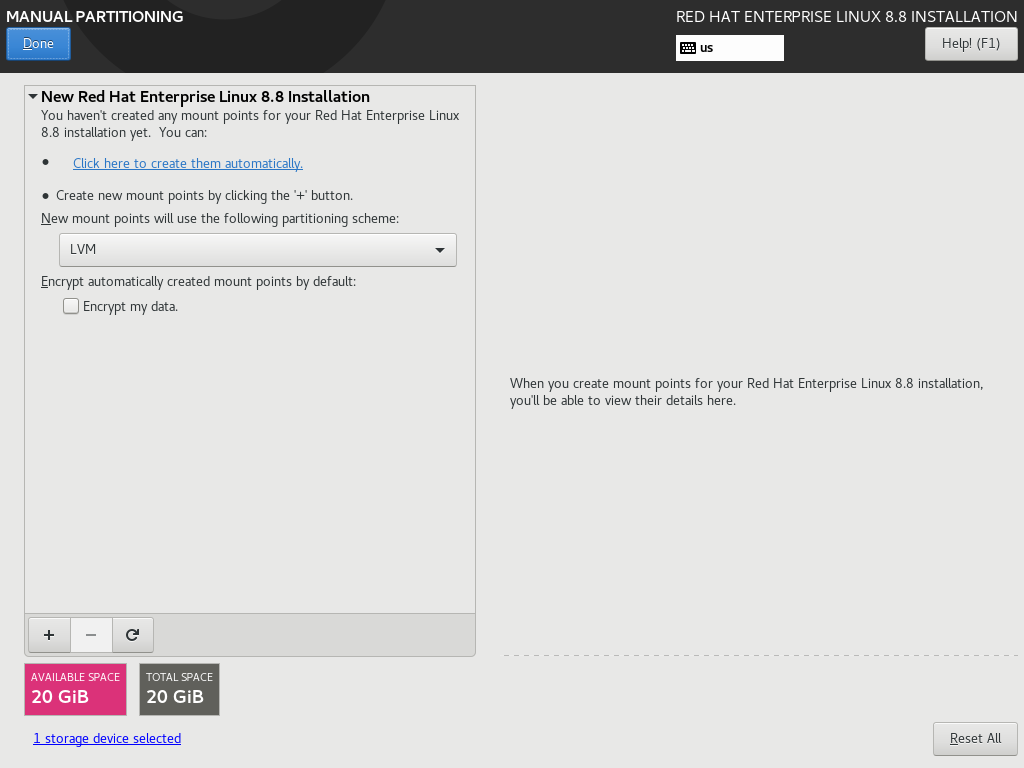Click Done to finish manual partitioning
The width and height of the screenshot is (1024, 768).
tap(39, 44)
